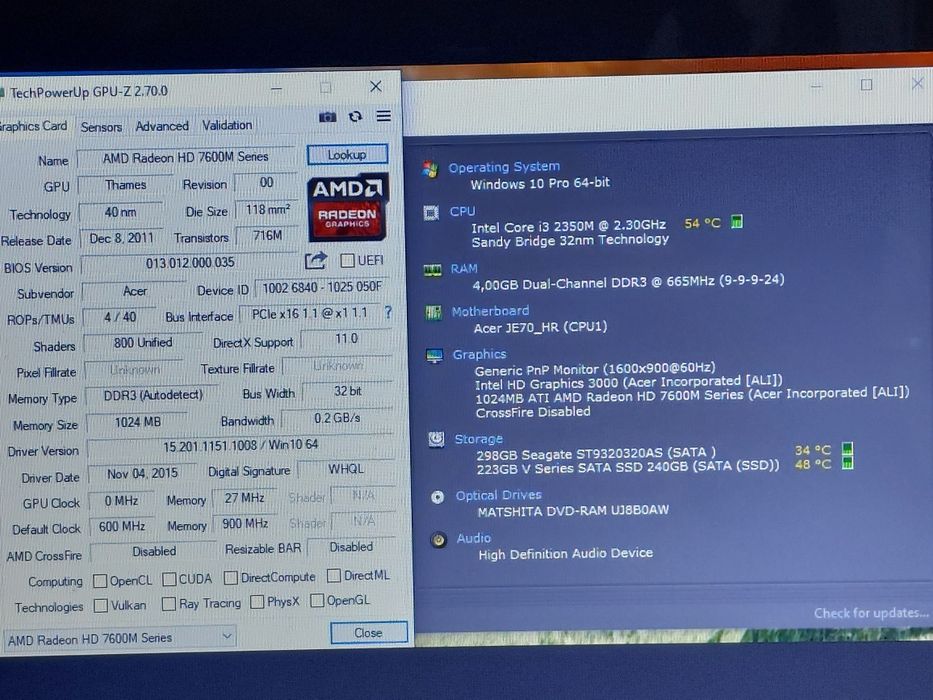The width and height of the screenshot is (933, 700).
Task: Click the Bus Interface PCIe x16 field
Action: 309,313
